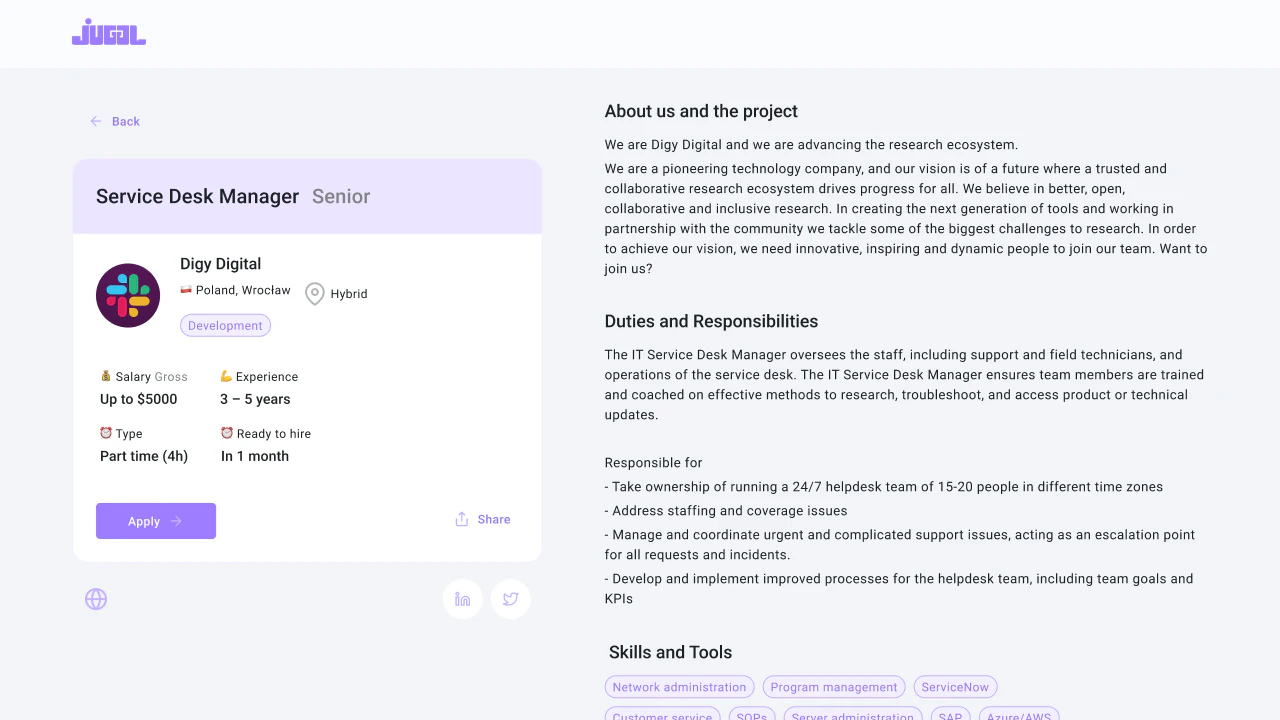Screen dimensions: 1280x720
Task: Click the Jugal logo in the header
Action: click(108, 33)
